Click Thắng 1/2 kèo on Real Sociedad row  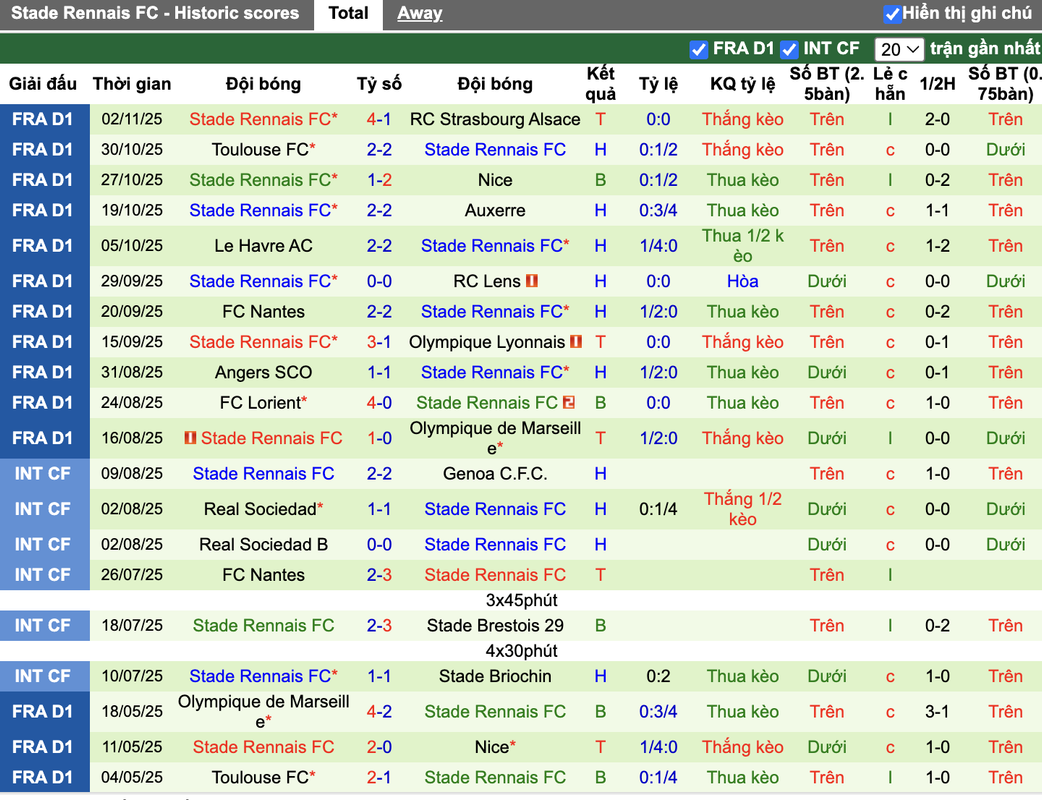point(742,509)
